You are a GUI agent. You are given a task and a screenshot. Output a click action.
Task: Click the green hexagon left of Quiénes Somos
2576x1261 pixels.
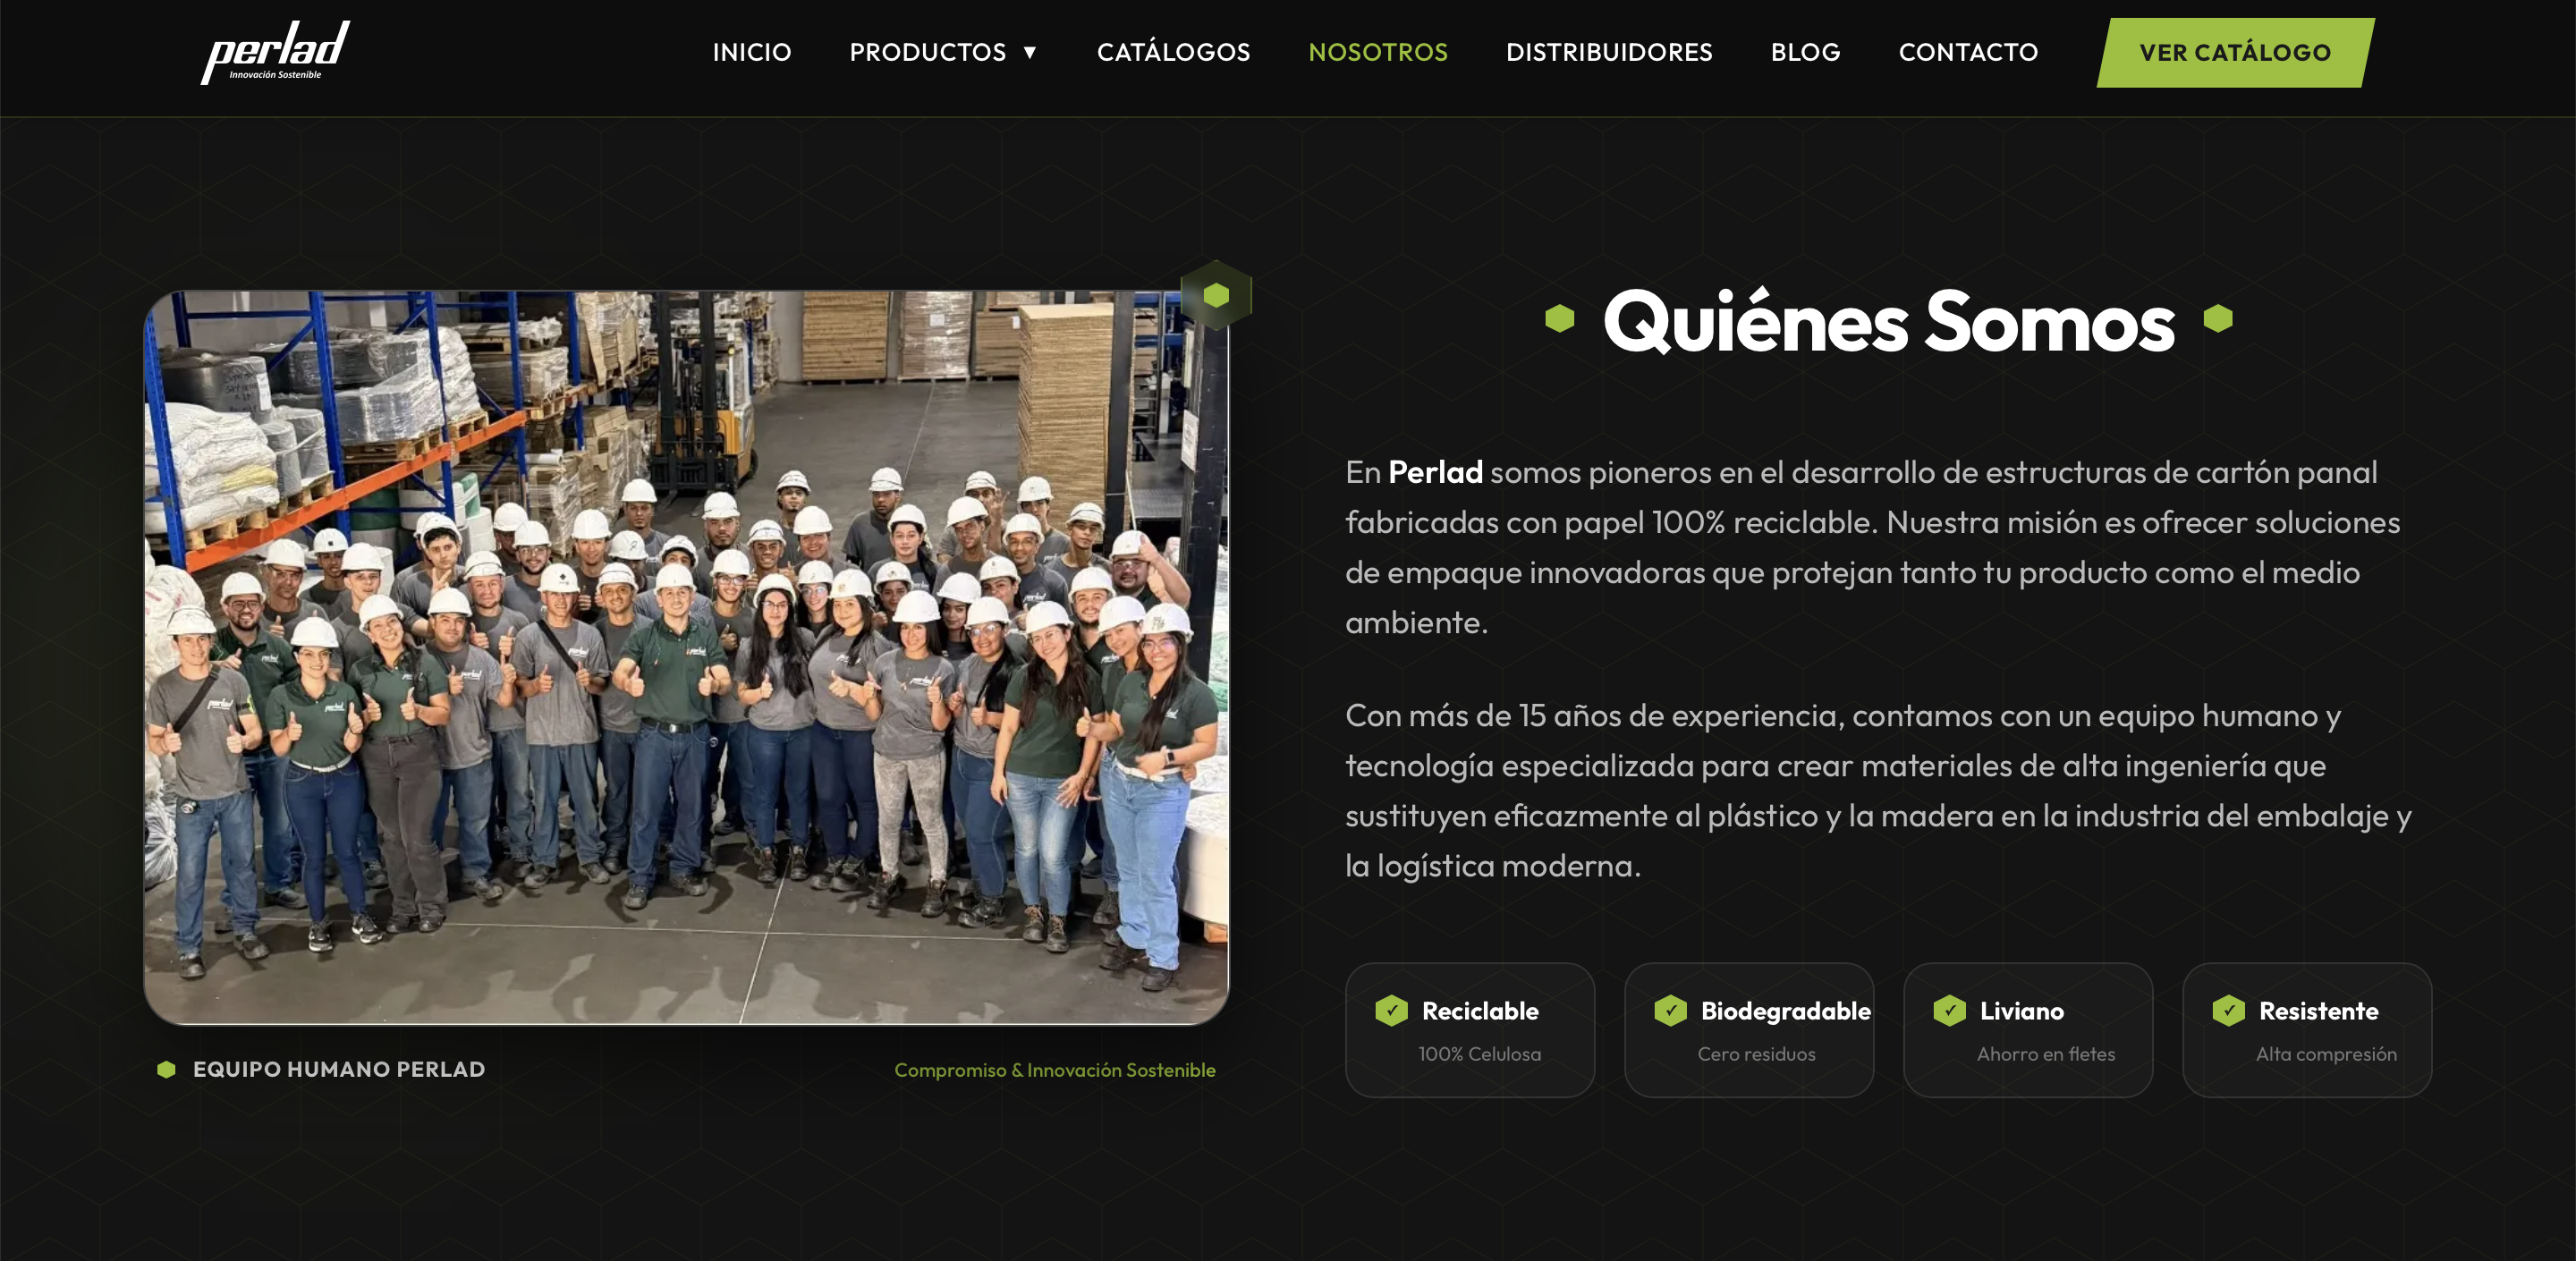pos(1559,319)
